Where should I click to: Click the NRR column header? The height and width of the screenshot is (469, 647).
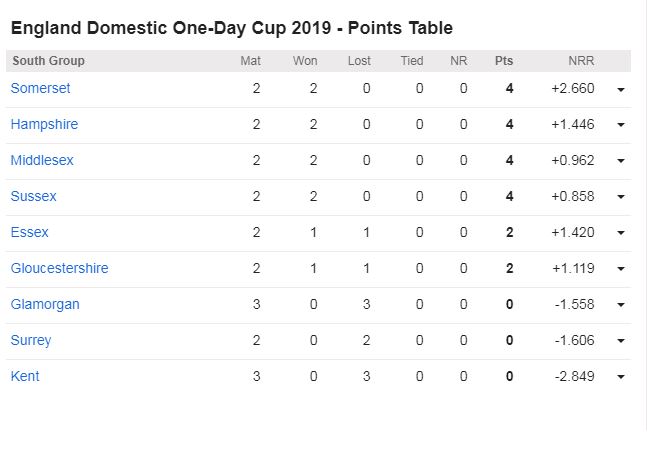[581, 61]
